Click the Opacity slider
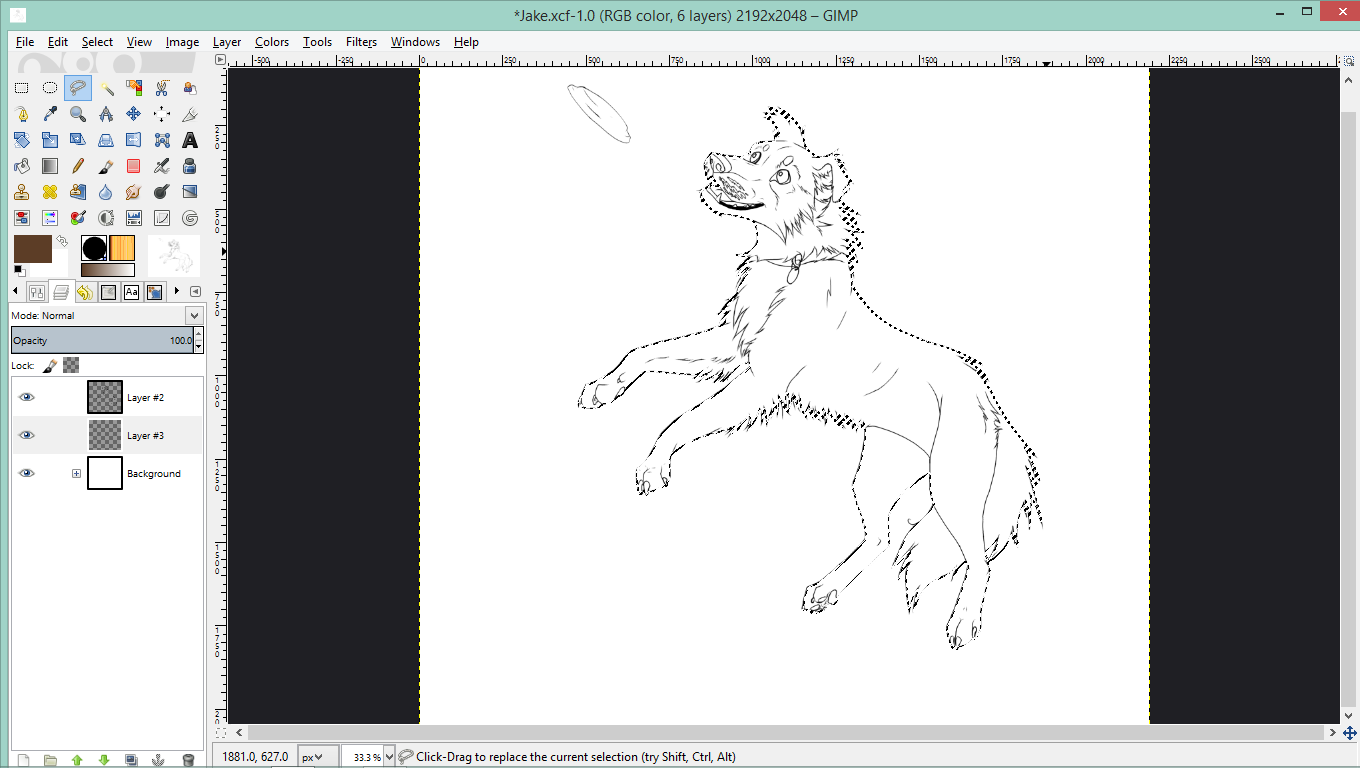The width and height of the screenshot is (1360, 768). pos(100,341)
